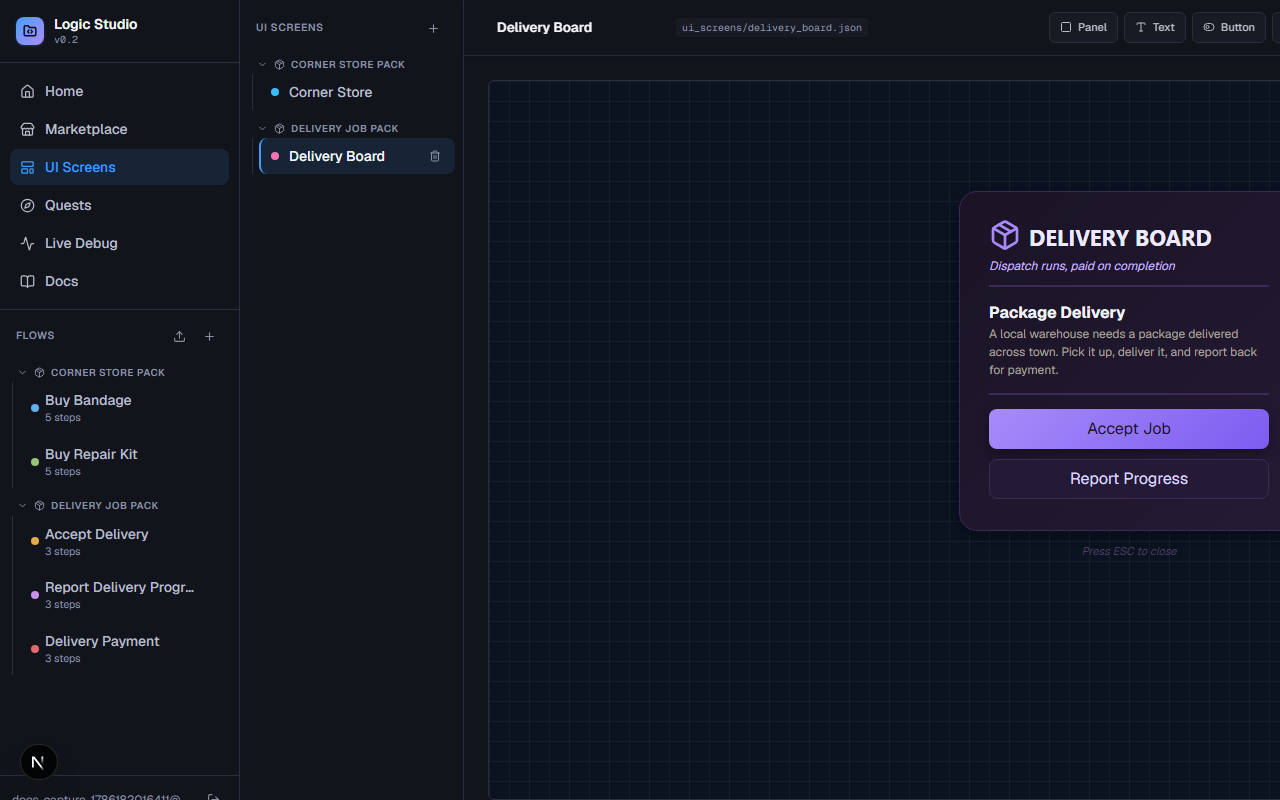This screenshot has height=800, width=1280.
Task: Click the Accept Job button
Action: click(x=1129, y=429)
